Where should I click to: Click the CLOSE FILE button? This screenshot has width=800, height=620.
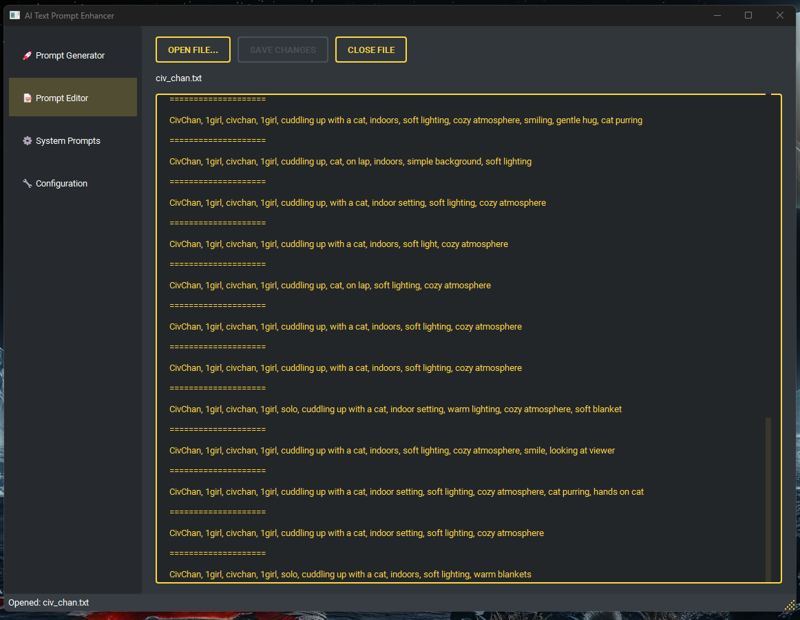click(x=371, y=49)
